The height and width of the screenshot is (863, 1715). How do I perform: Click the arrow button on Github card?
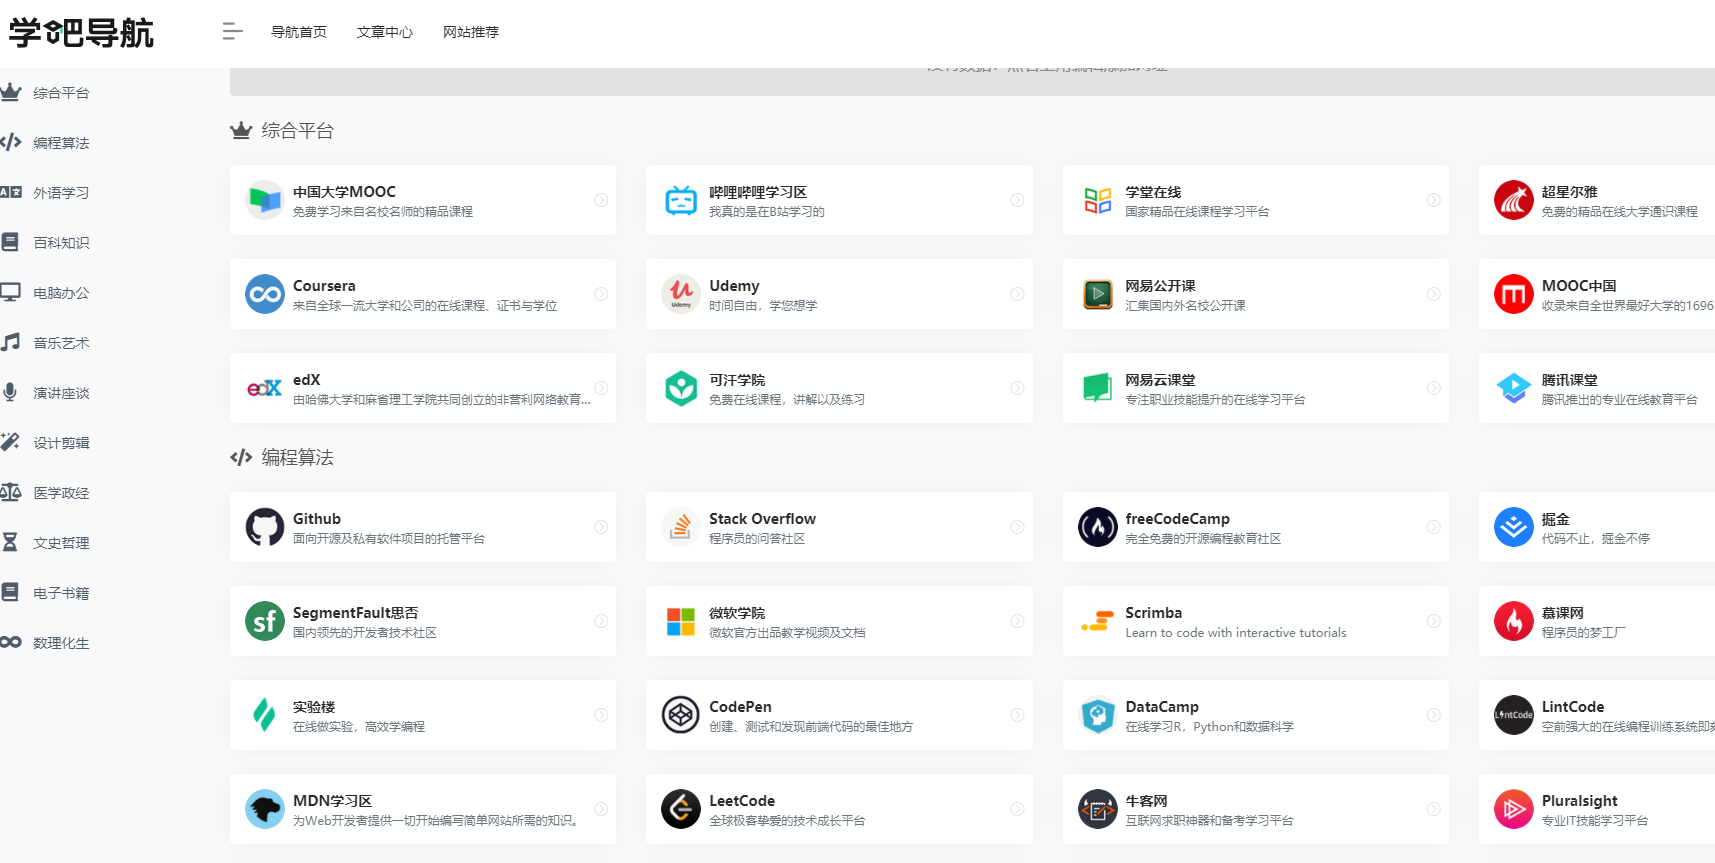pyautogui.click(x=601, y=527)
